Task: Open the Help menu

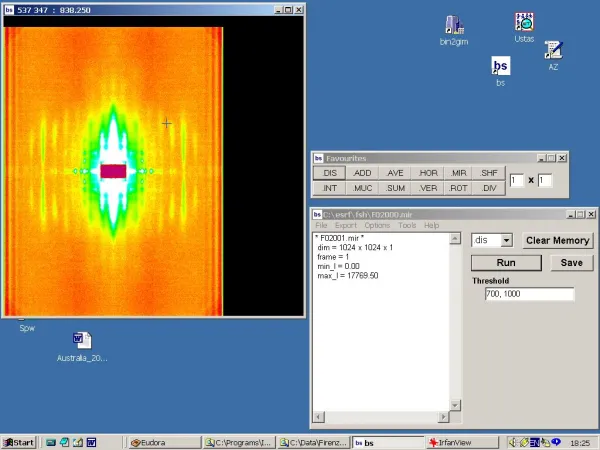Action: click(x=431, y=225)
